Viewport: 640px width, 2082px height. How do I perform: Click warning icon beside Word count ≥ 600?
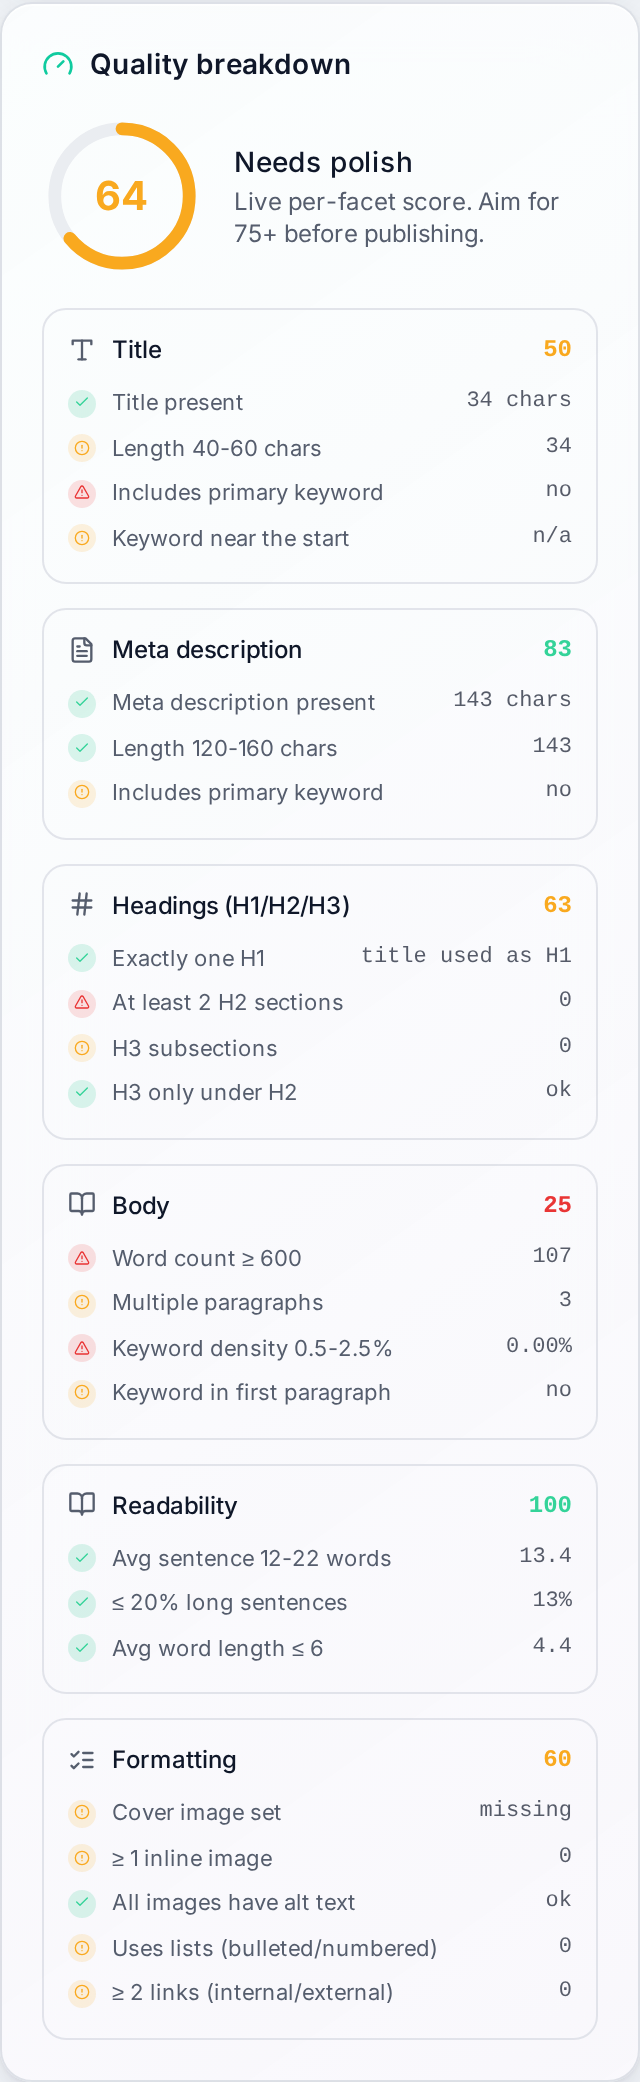point(82,1258)
